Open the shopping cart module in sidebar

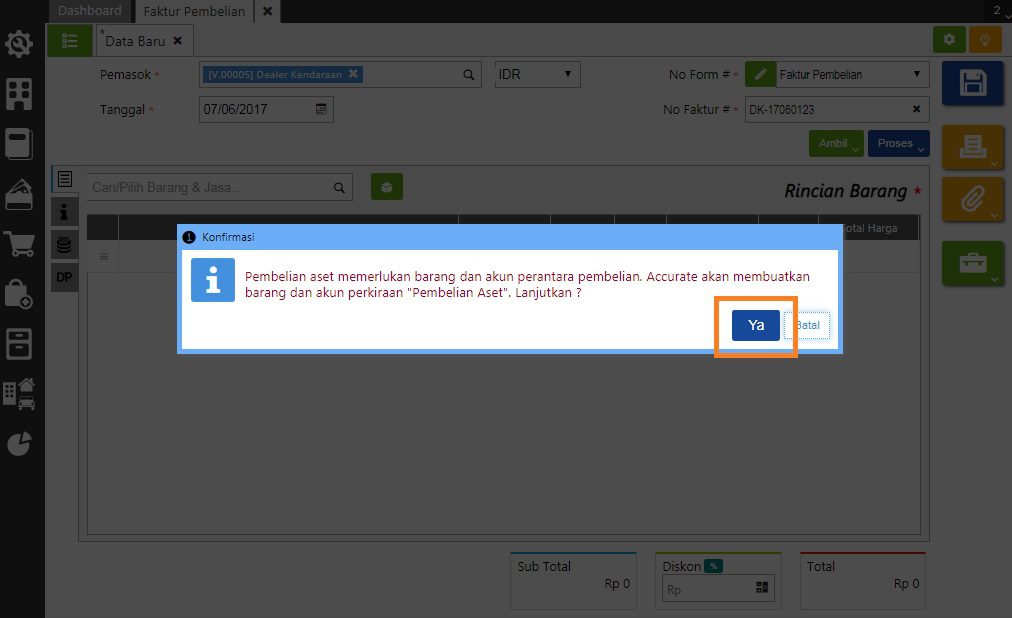tap(19, 244)
